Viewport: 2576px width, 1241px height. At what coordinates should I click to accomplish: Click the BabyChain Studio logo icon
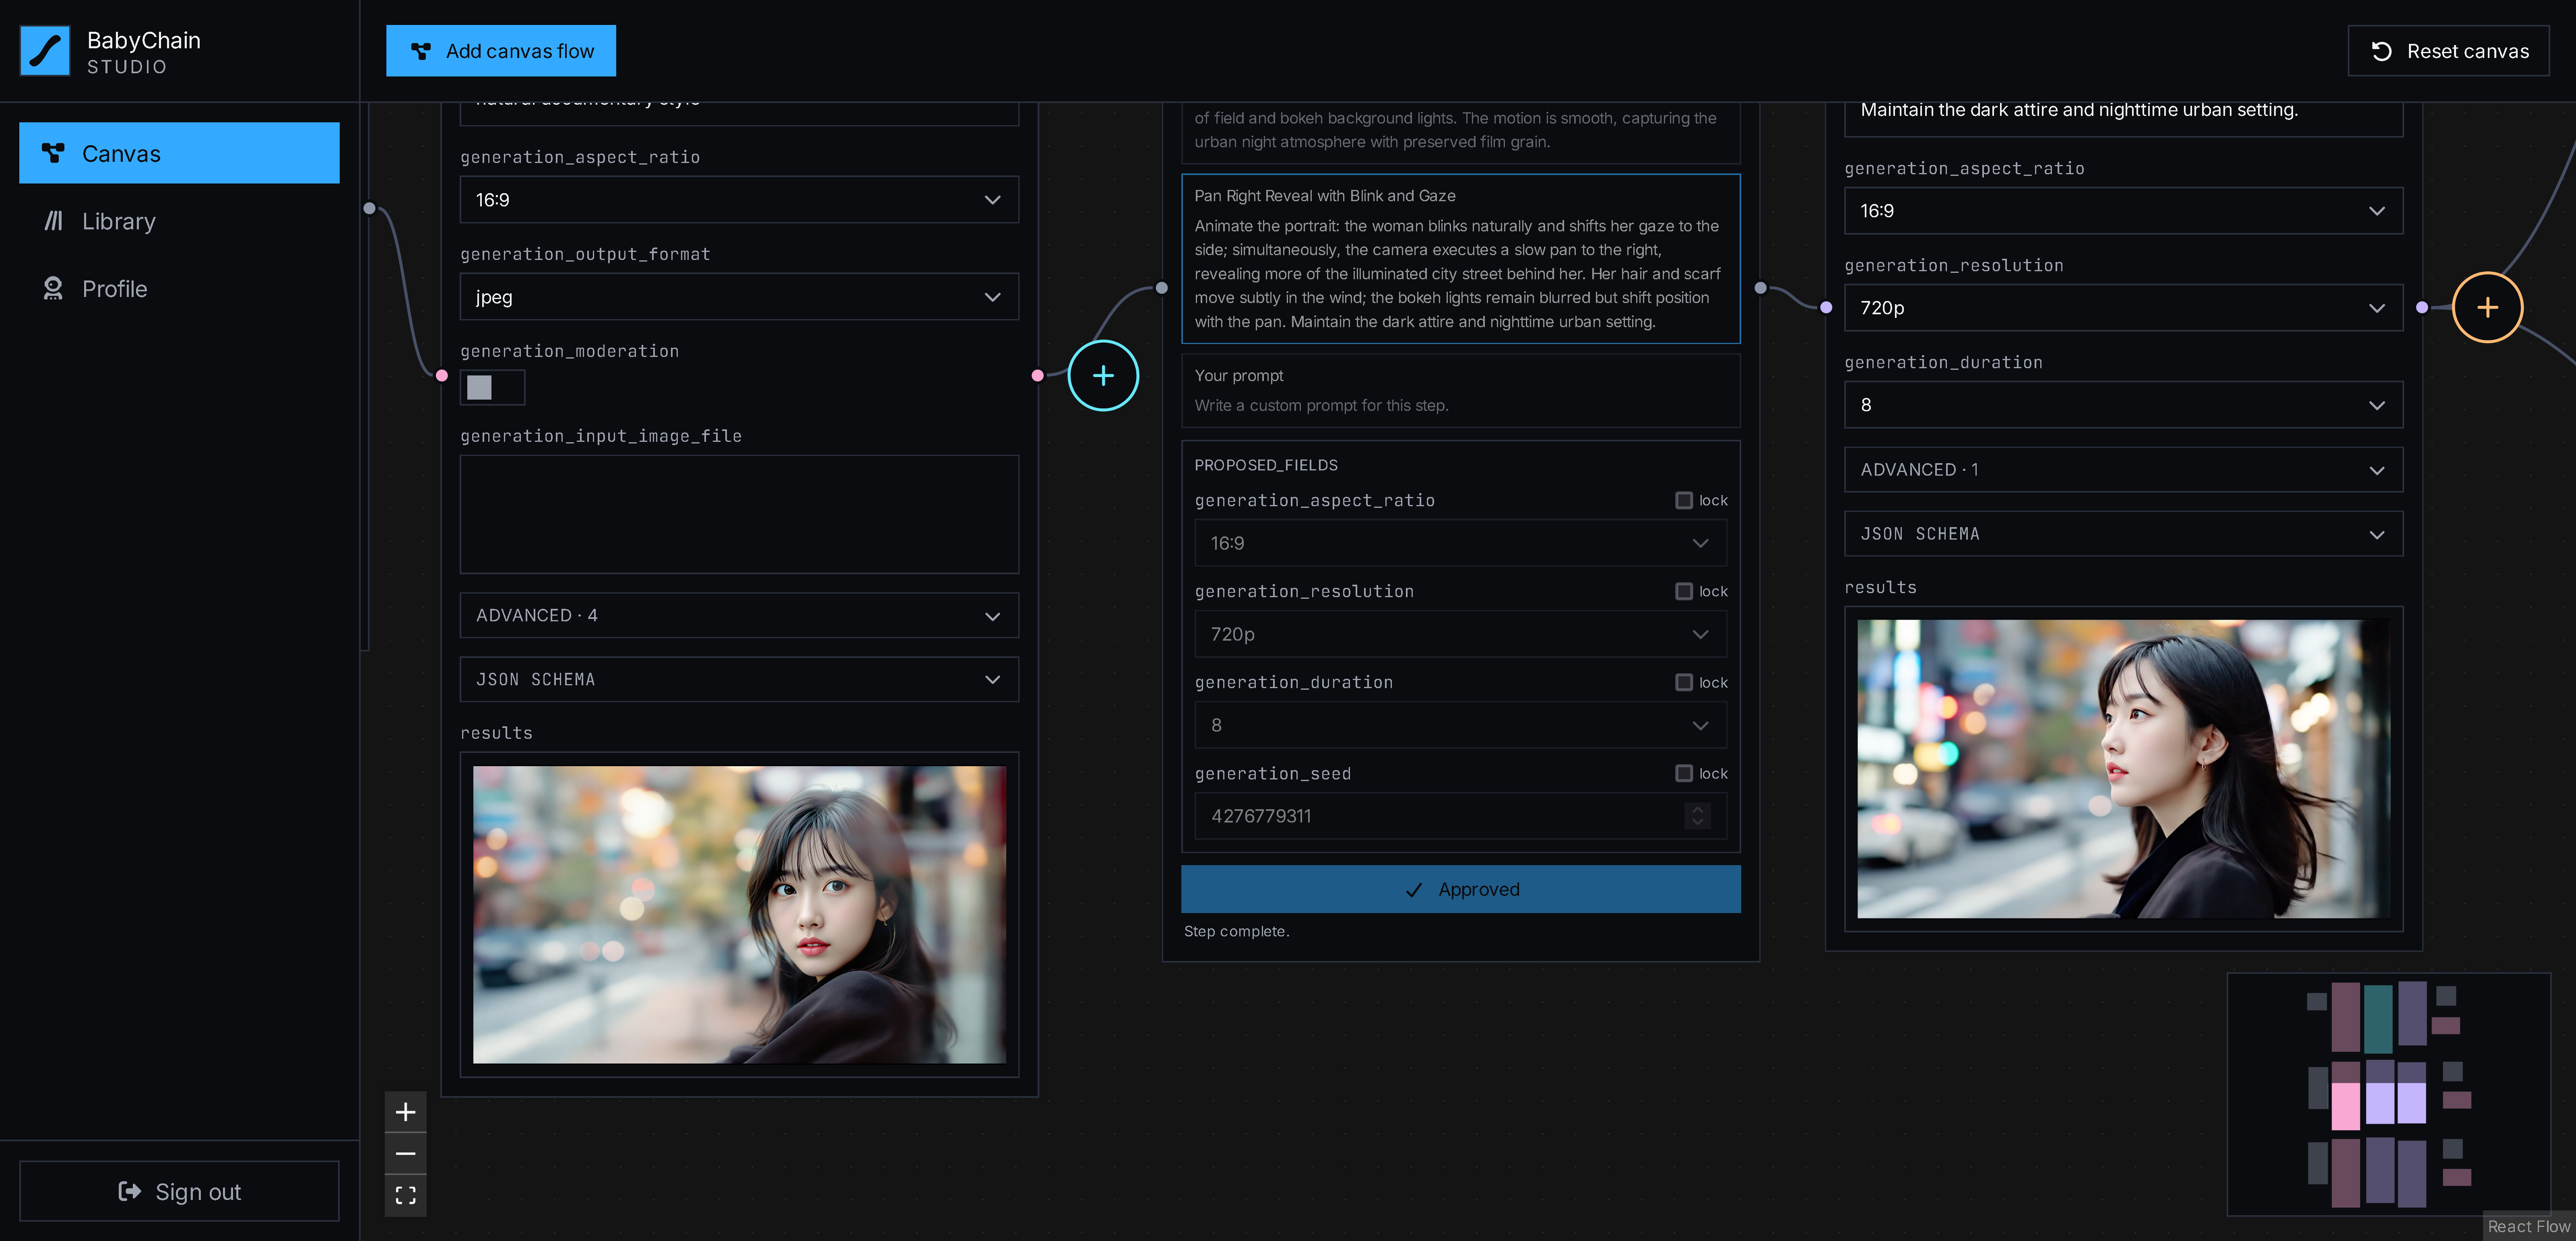pyautogui.click(x=45, y=51)
